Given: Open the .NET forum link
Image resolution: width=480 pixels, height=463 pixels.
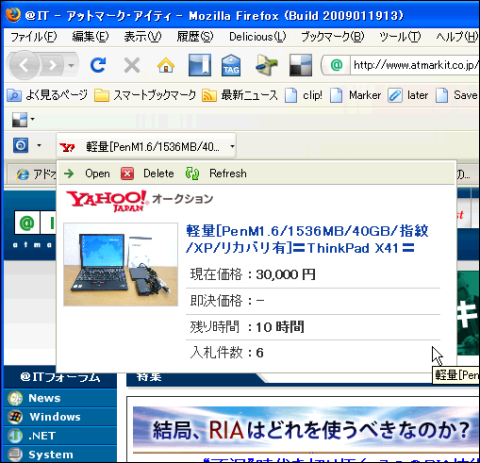Looking at the screenshot, I should [42, 436].
